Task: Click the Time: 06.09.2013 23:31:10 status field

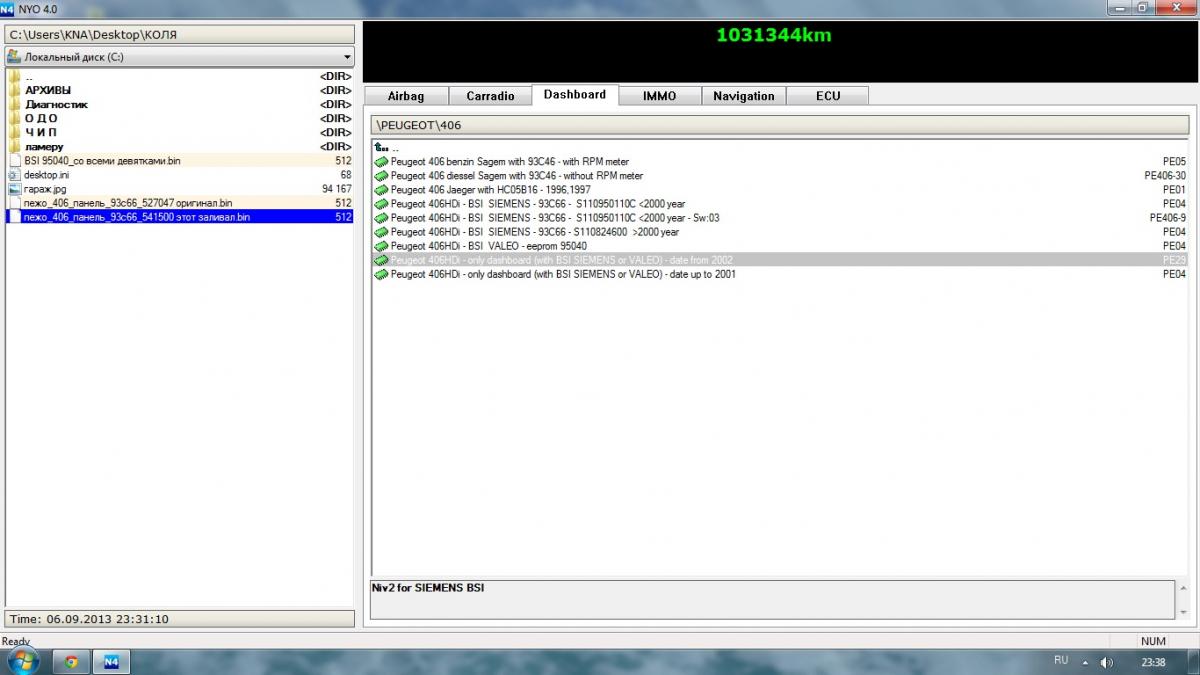Action: [180, 619]
